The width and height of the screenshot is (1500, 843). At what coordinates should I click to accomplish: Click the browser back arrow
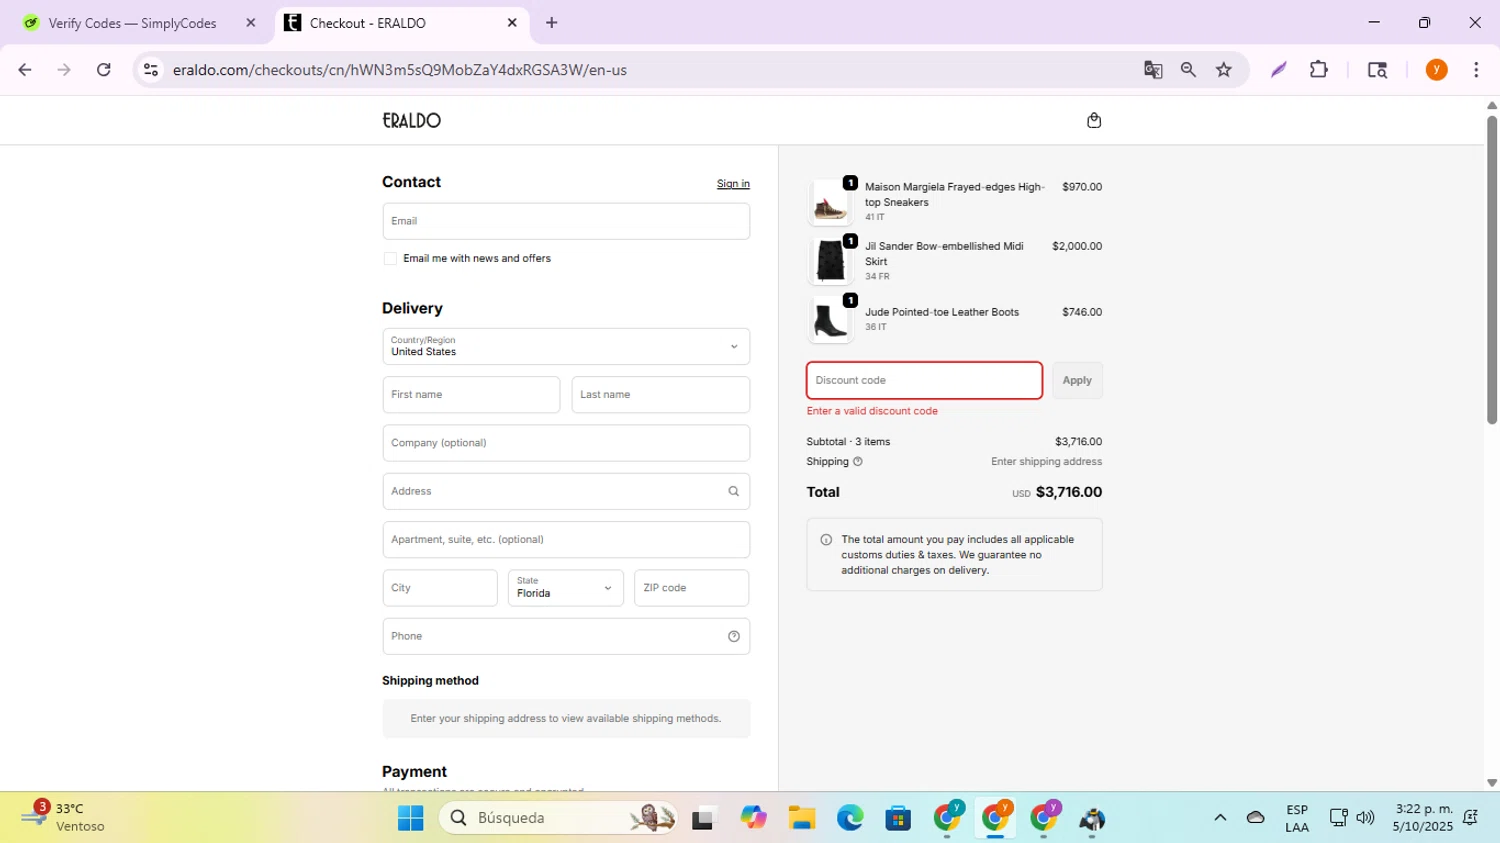pyautogui.click(x=25, y=70)
